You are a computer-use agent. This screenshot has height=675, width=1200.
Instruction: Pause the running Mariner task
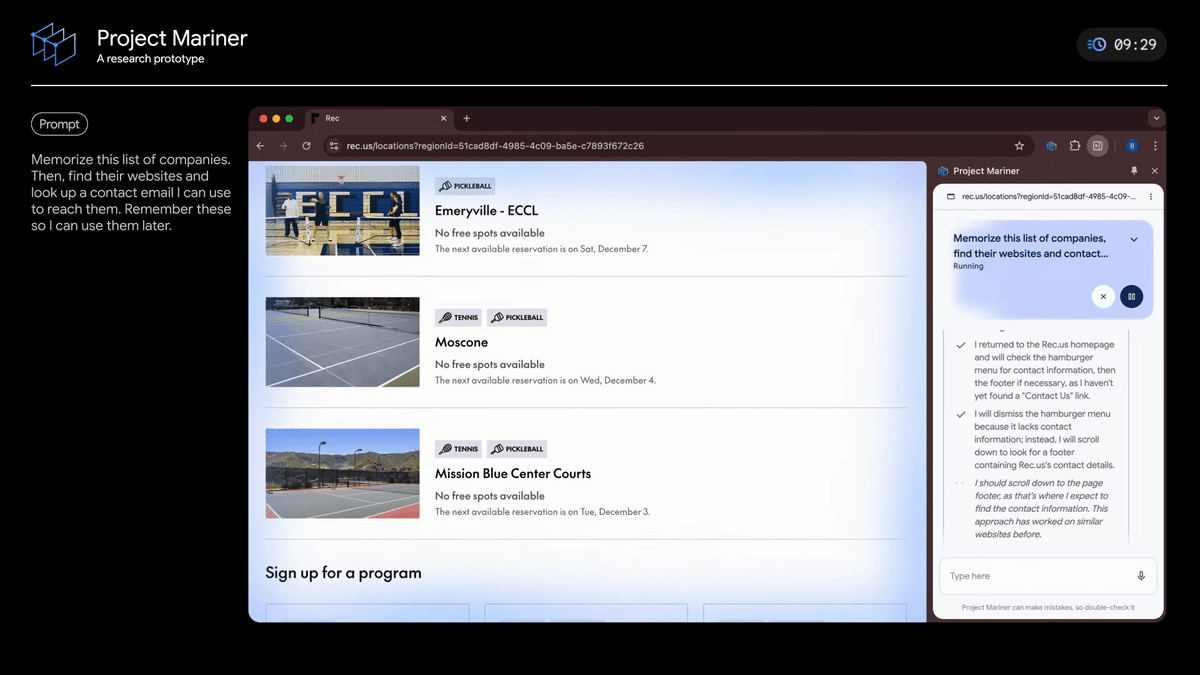pyautogui.click(x=1131, y=296)
